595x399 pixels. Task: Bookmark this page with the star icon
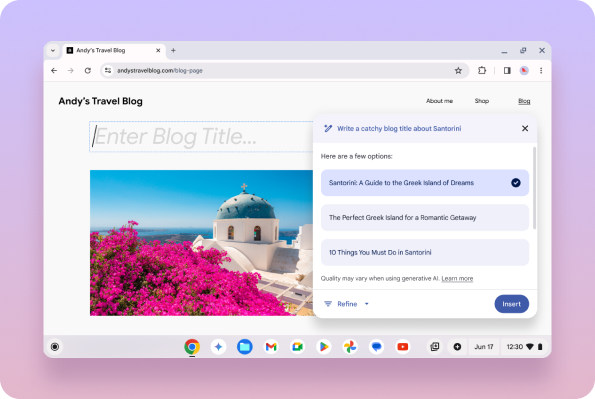pyautogui.click(x=458, y=71)
